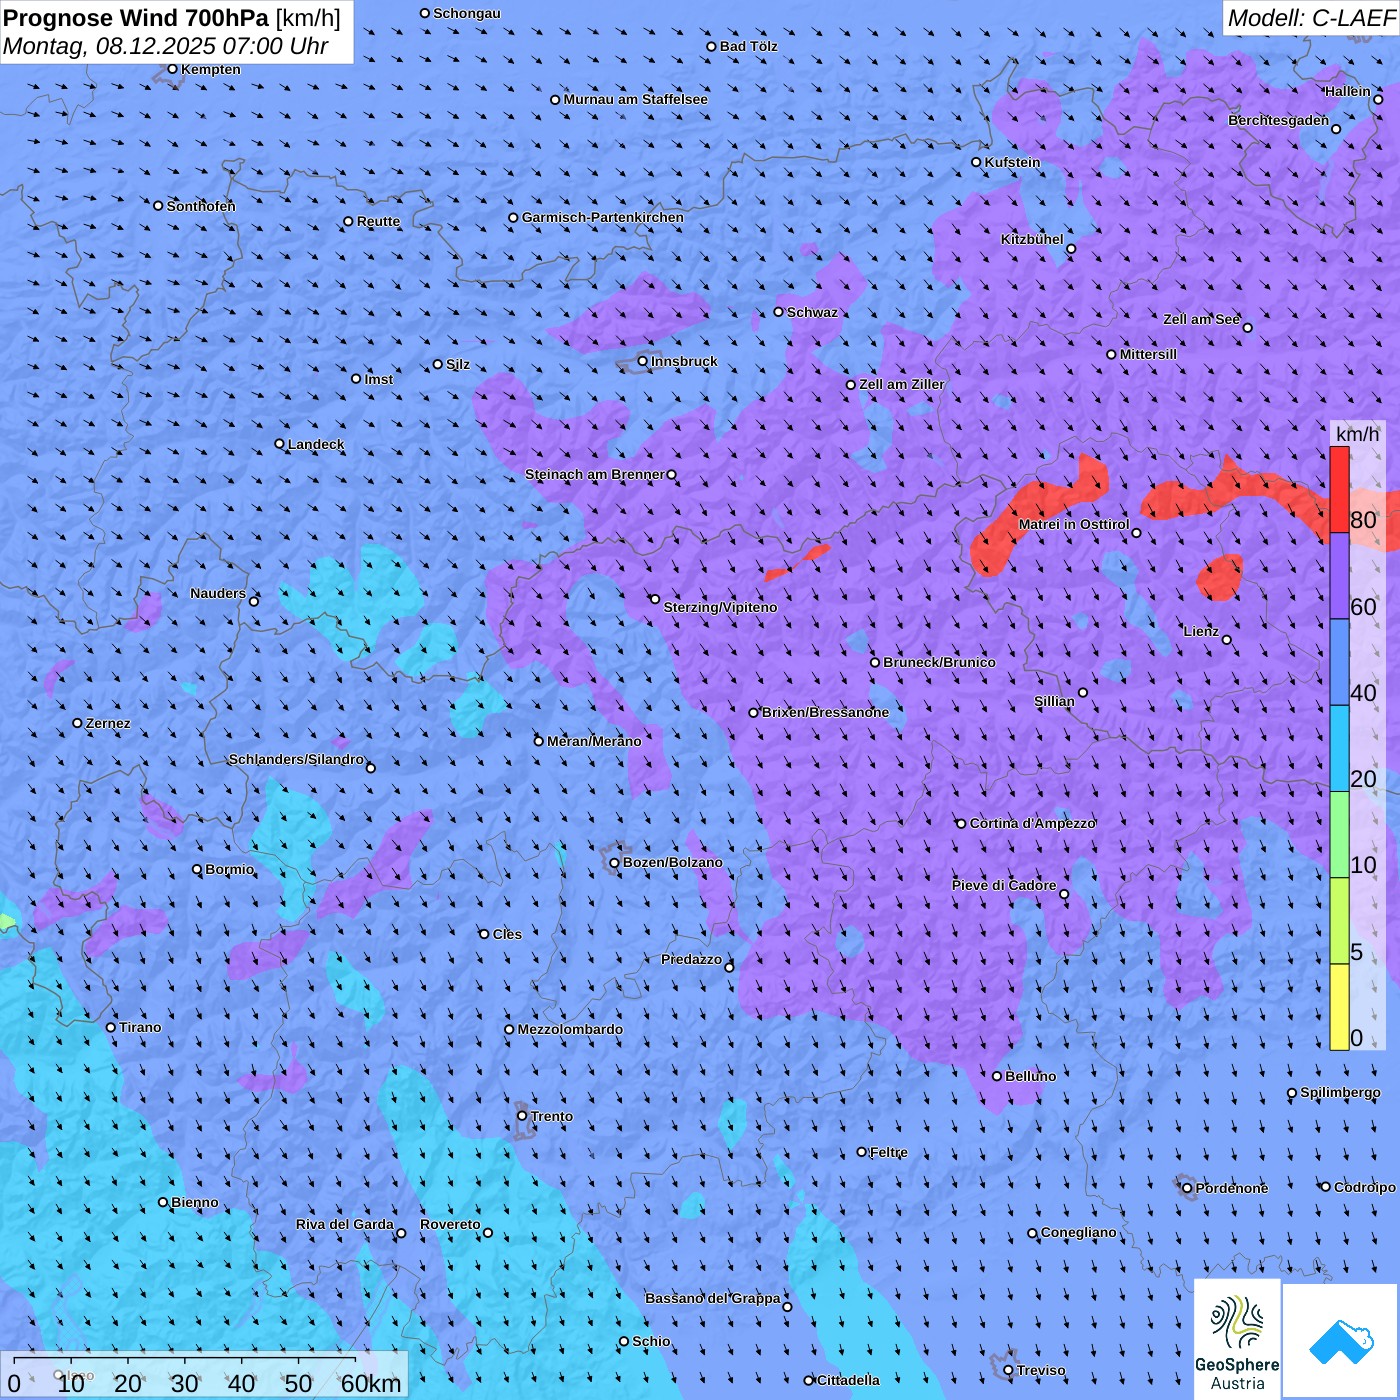
Task: Click the blue cloud arrow logo
Action: 1340,1341
